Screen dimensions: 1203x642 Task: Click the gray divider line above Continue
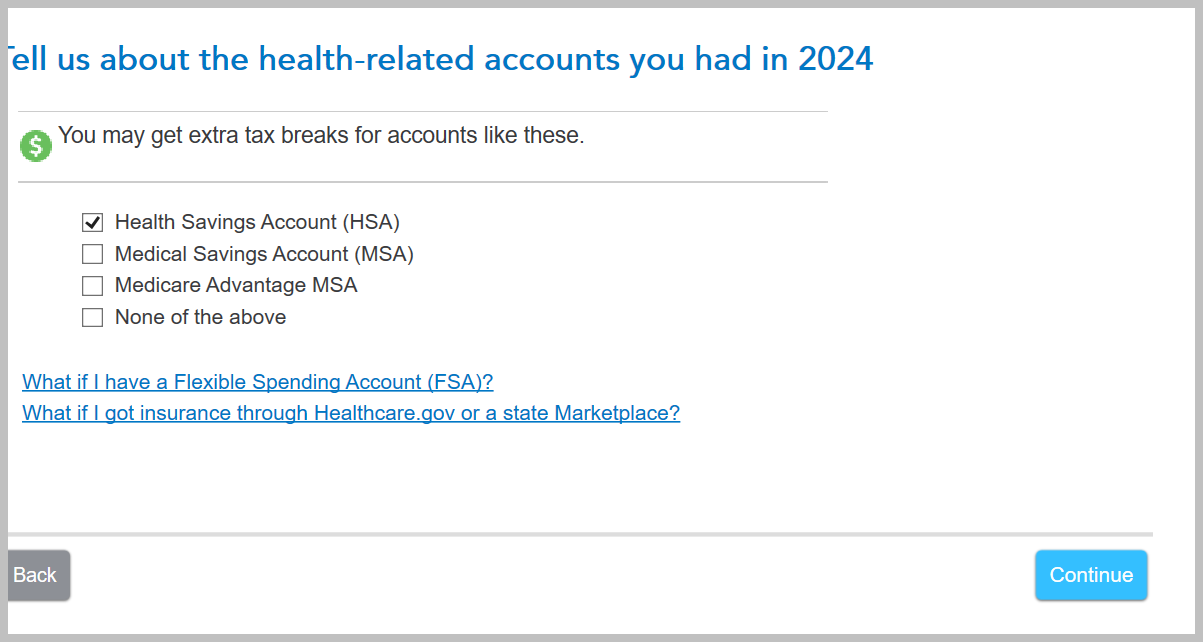pos(580,534)
